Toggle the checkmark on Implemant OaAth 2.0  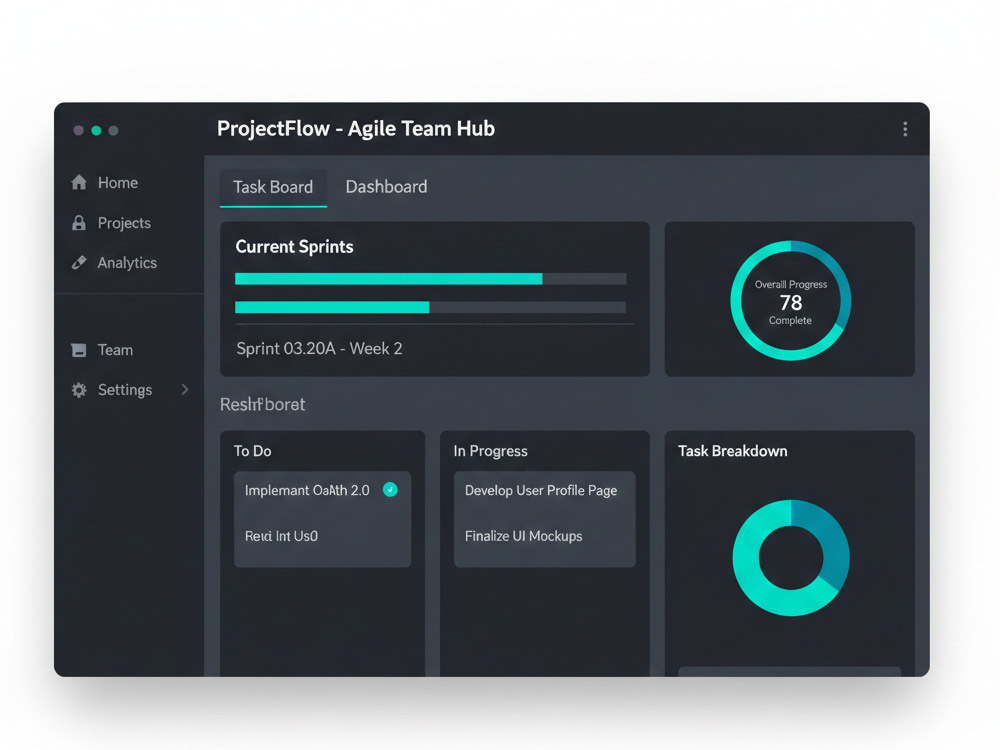click(x=390, y=490)
